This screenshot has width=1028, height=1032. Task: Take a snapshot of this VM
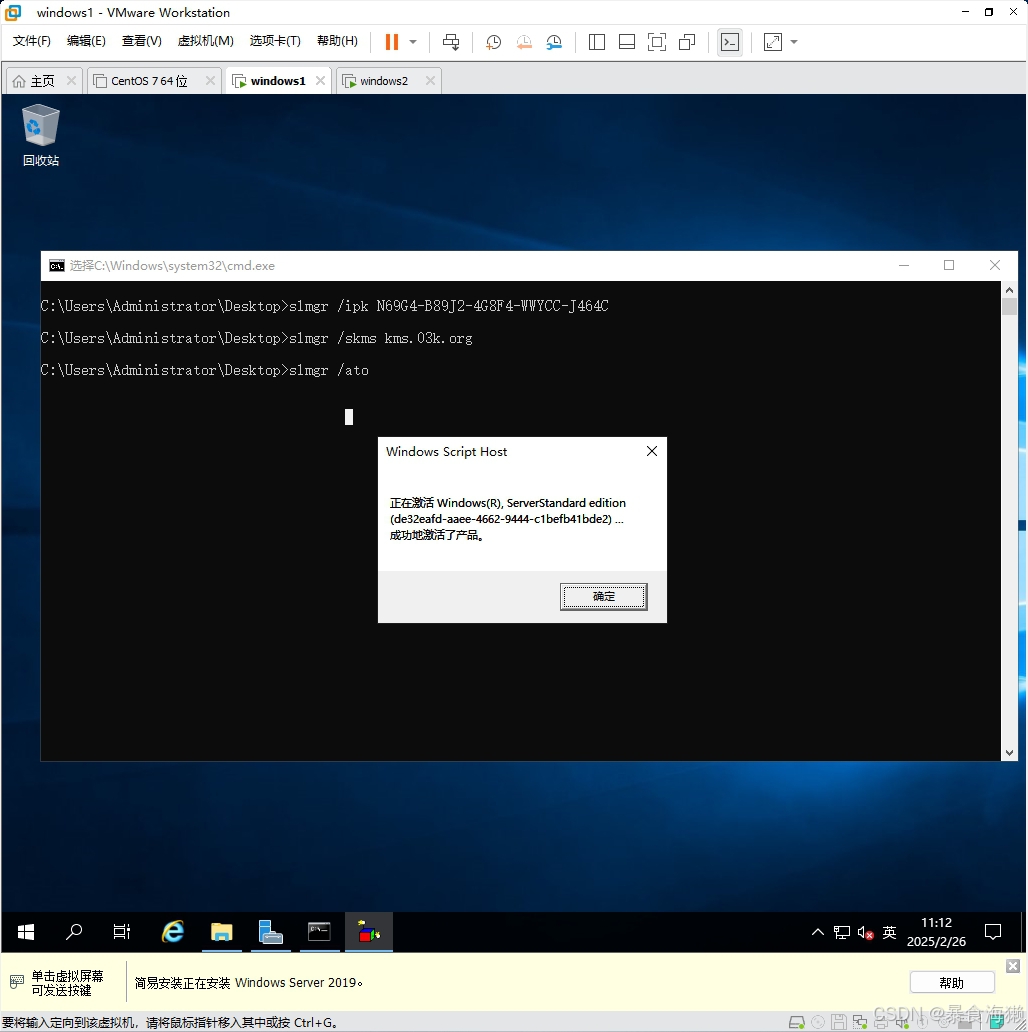coord(493,42)
